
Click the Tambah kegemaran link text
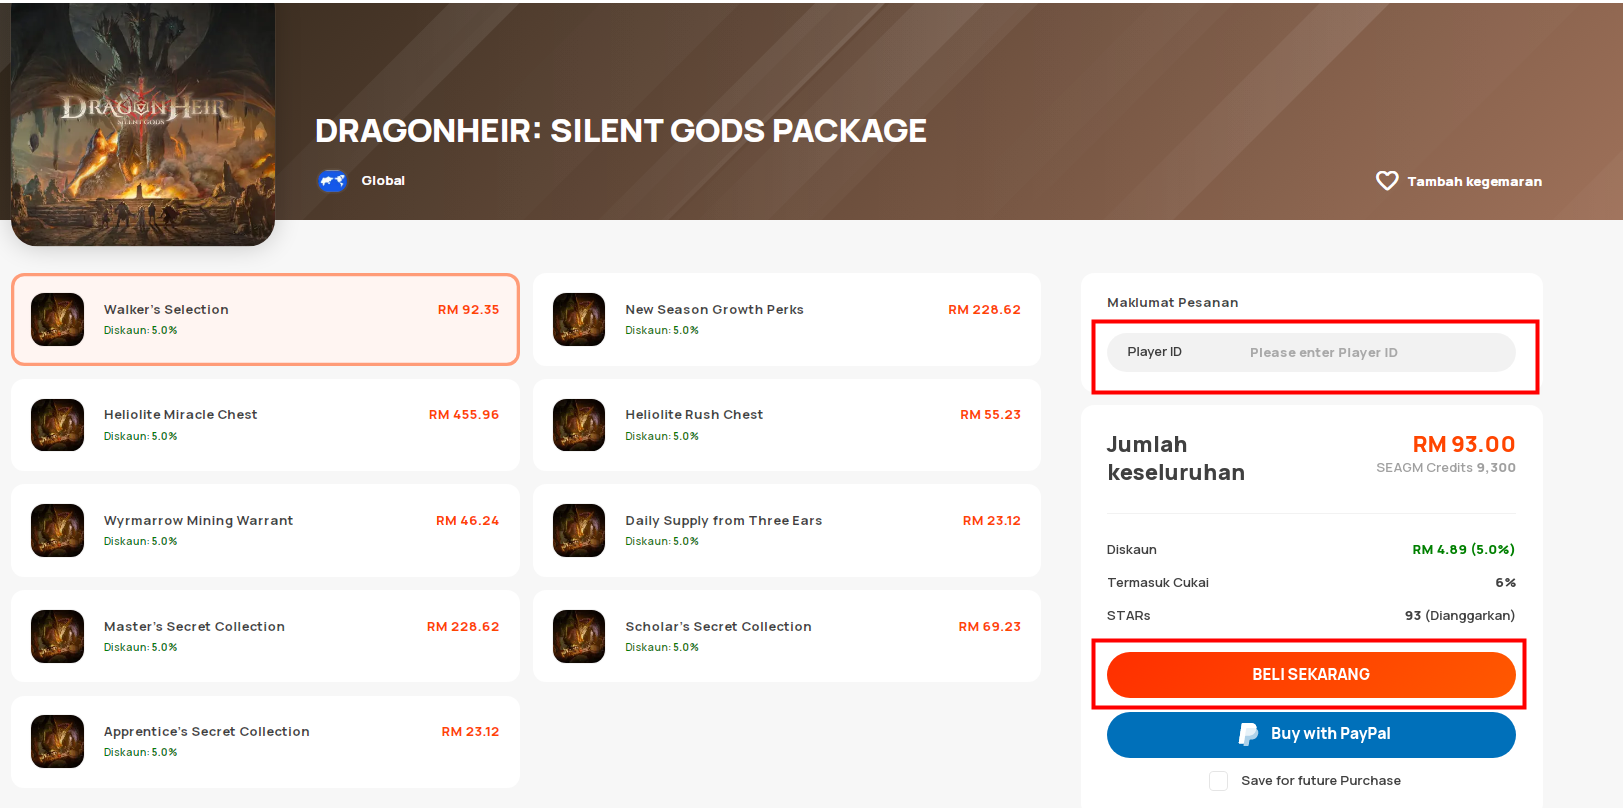pyautogui.click(x=1474, y=182)
